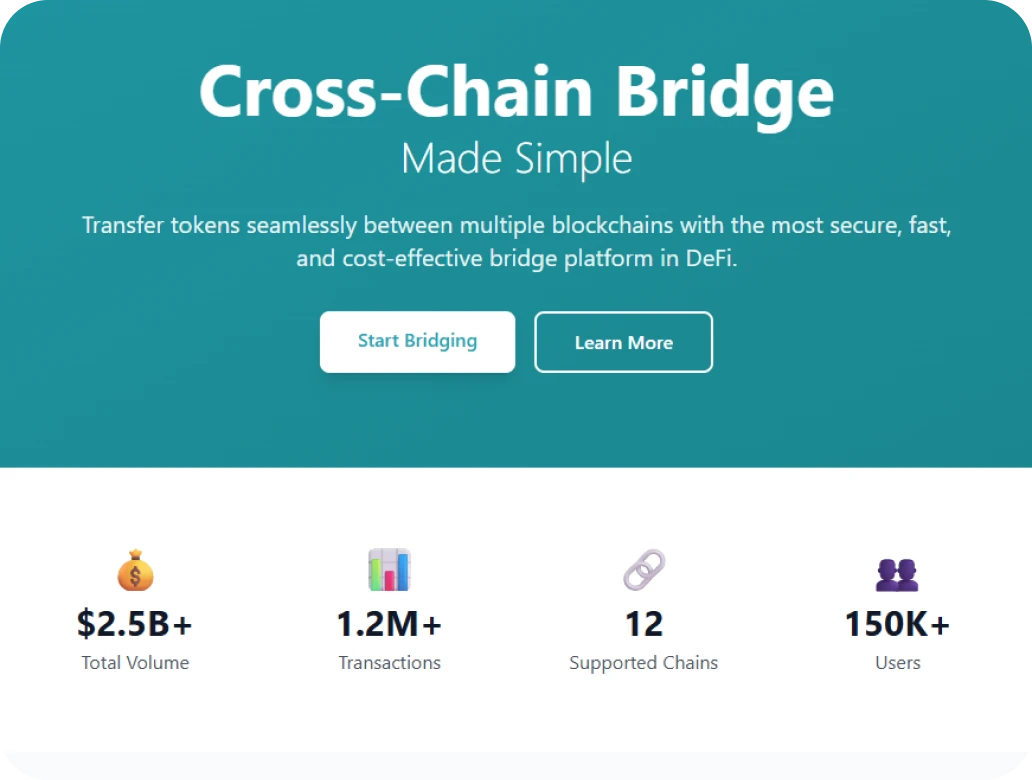Select the bar chart icon above Transactions
1032x780 pixels.
[389, 568]
